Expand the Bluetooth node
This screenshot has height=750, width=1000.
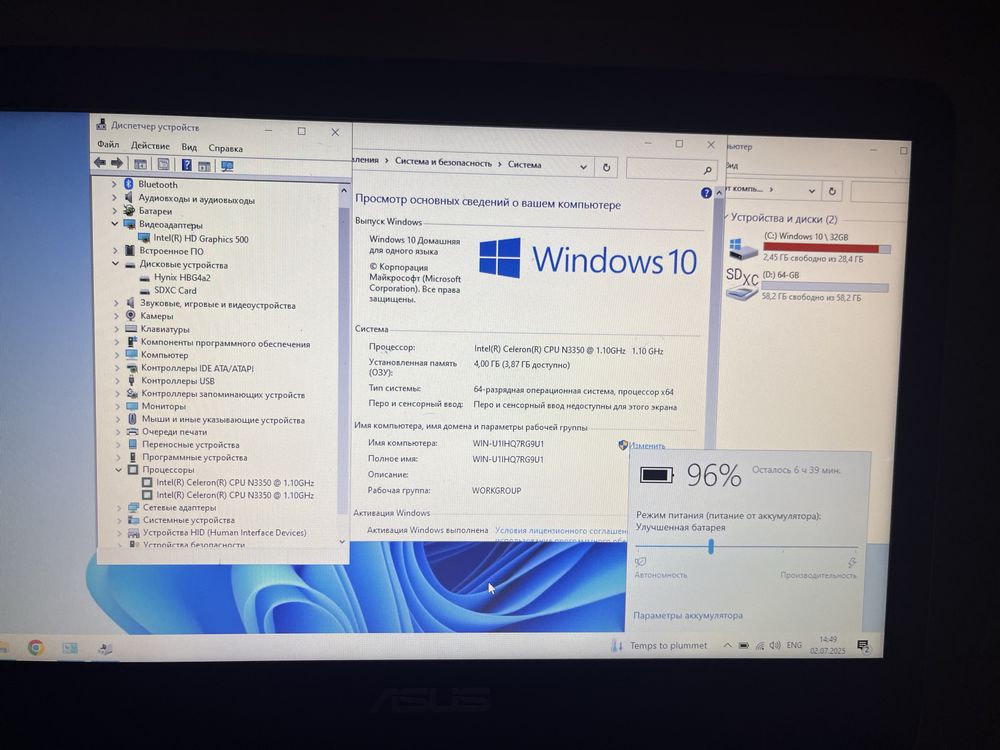[x=114, y=184]
